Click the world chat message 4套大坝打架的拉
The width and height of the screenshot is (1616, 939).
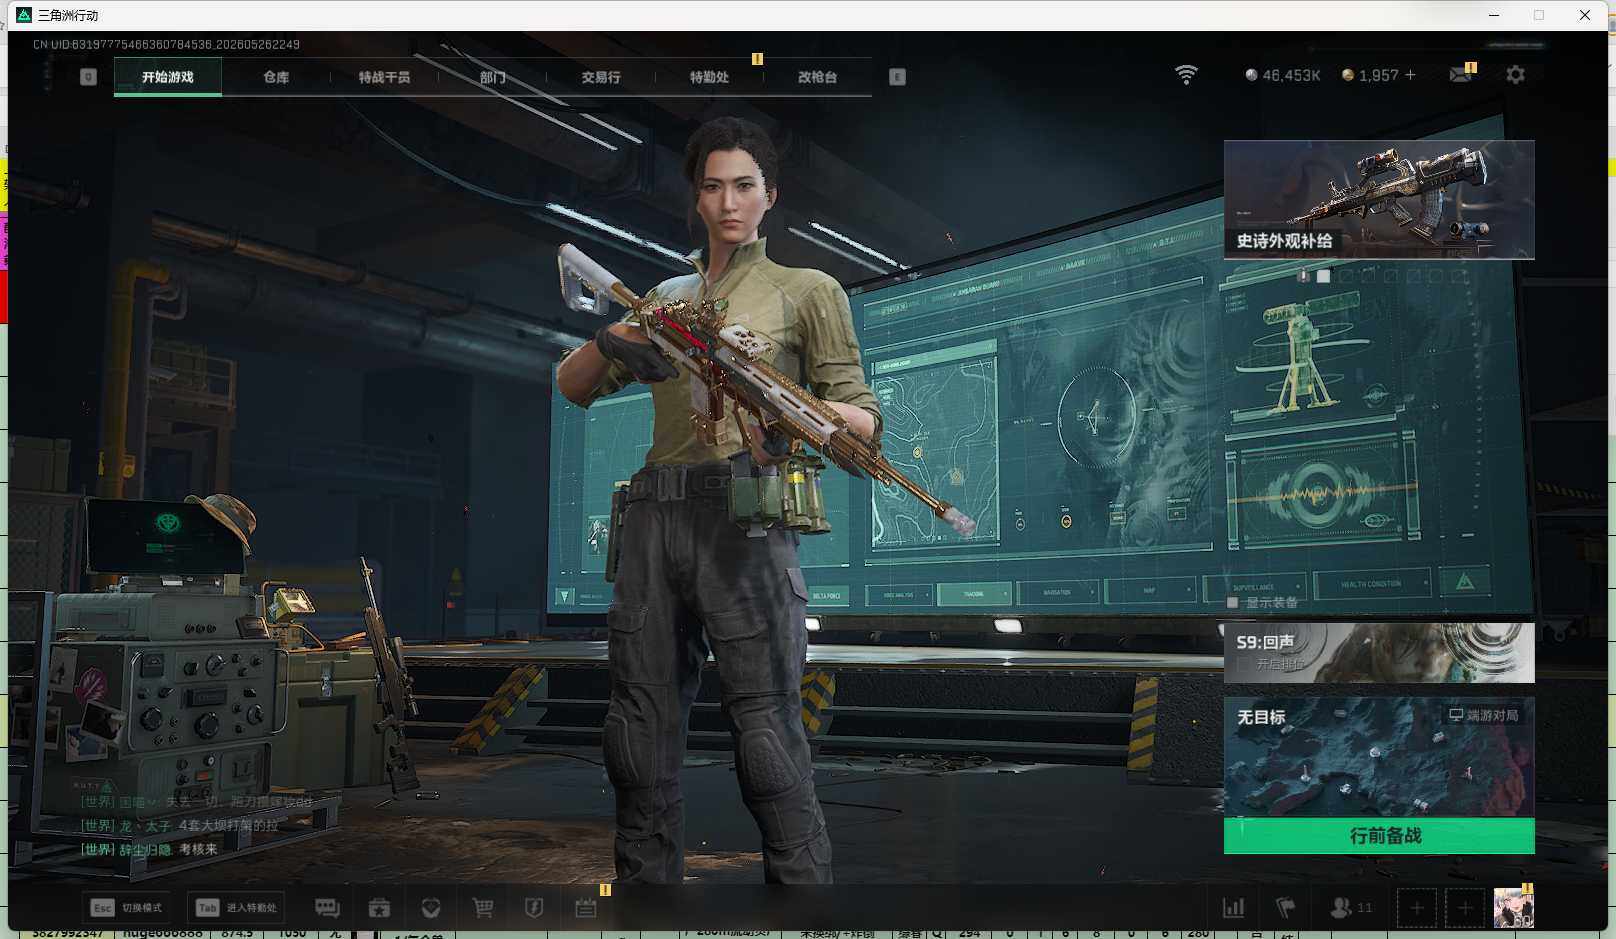[229, 825]
